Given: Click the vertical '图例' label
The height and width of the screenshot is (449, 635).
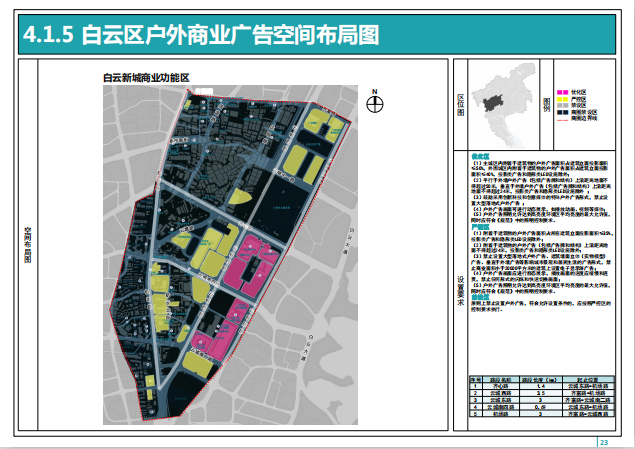Looking at the screenshot, I should coord(546,104).
